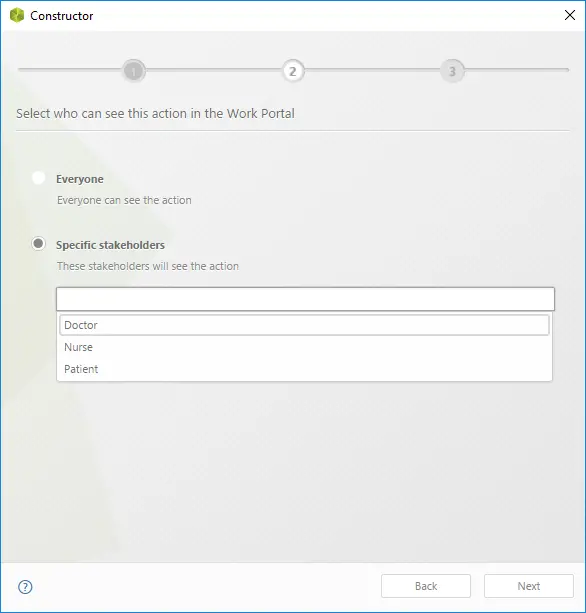Click the Back button
This screenshot has width=586, height=613.
click(426, 586)
